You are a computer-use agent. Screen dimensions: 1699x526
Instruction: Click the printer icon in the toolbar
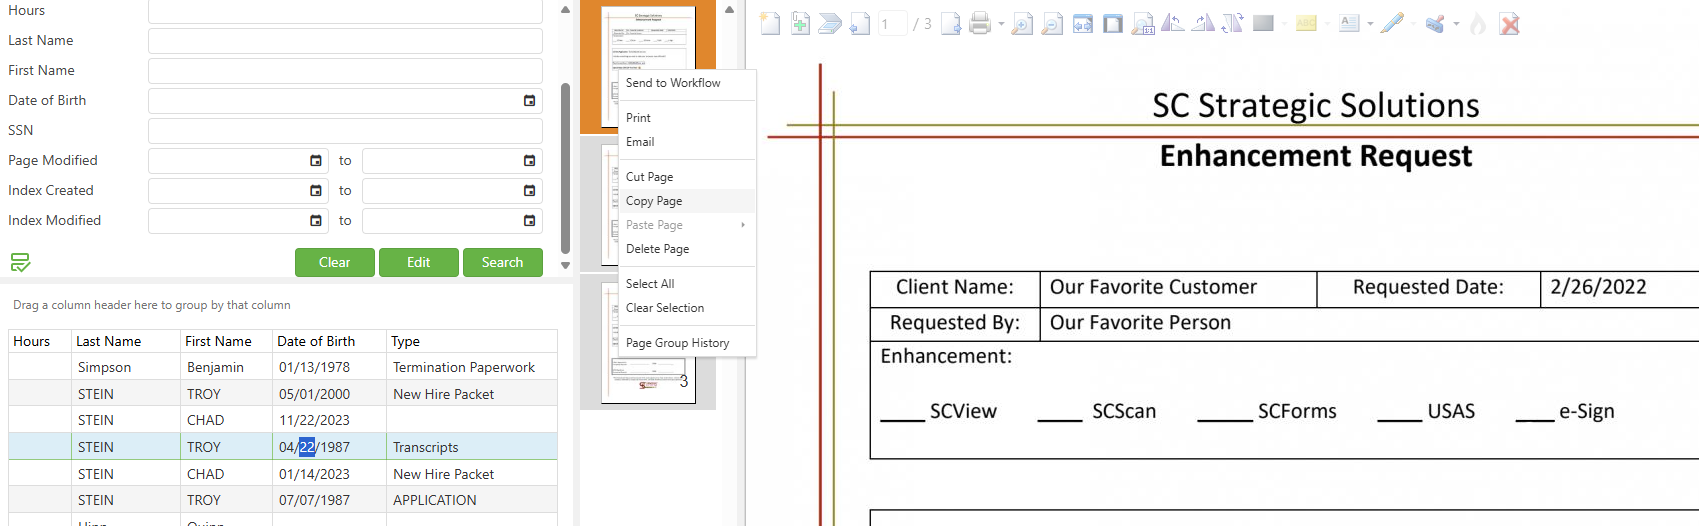pos(980,24)
